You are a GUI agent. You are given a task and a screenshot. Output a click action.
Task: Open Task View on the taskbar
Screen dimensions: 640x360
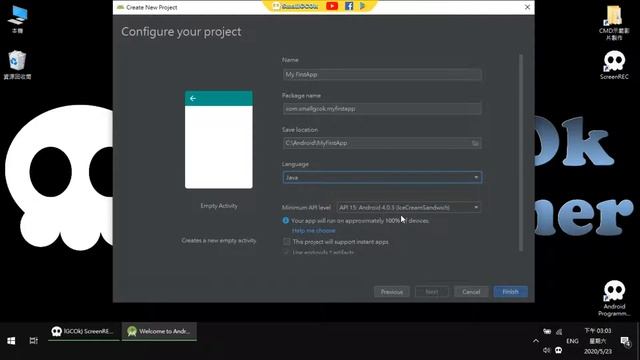pos(33,341)
